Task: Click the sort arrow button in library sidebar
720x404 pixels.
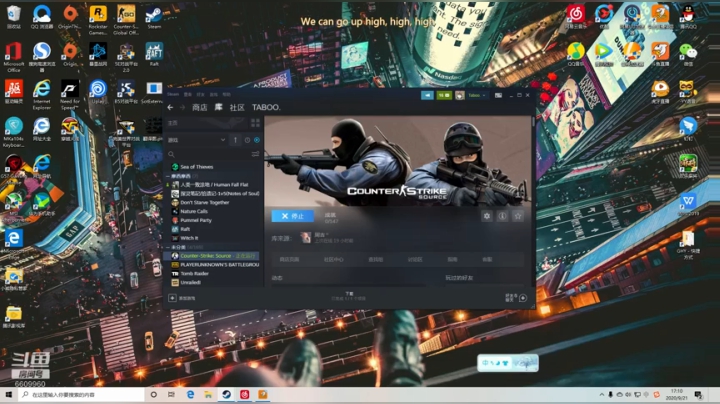Action: (235, 140)
